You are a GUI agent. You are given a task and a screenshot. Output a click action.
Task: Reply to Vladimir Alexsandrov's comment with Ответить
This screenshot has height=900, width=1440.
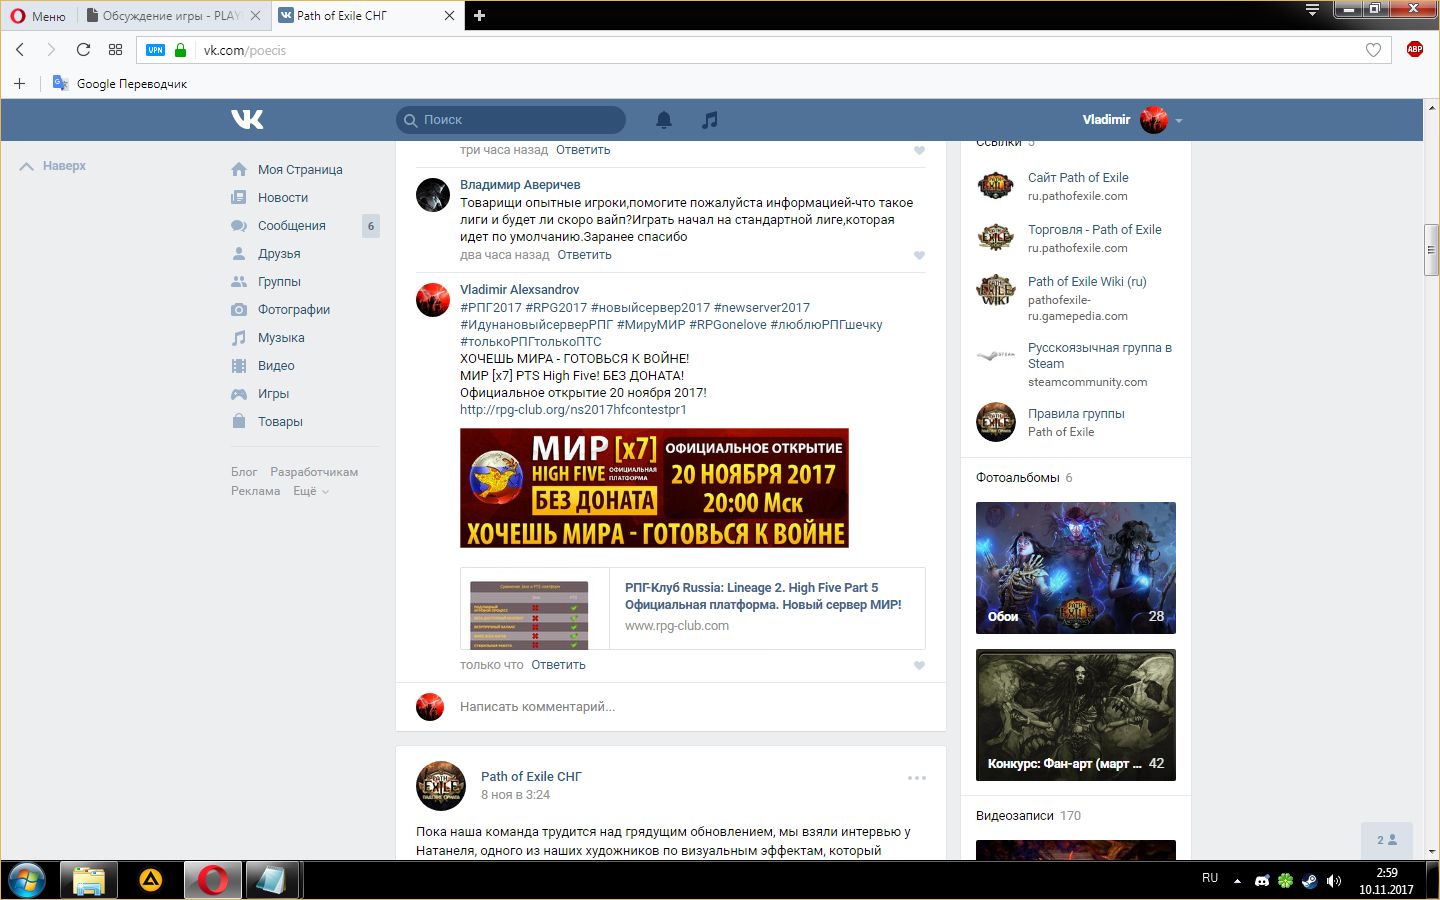tap(558, 665)
